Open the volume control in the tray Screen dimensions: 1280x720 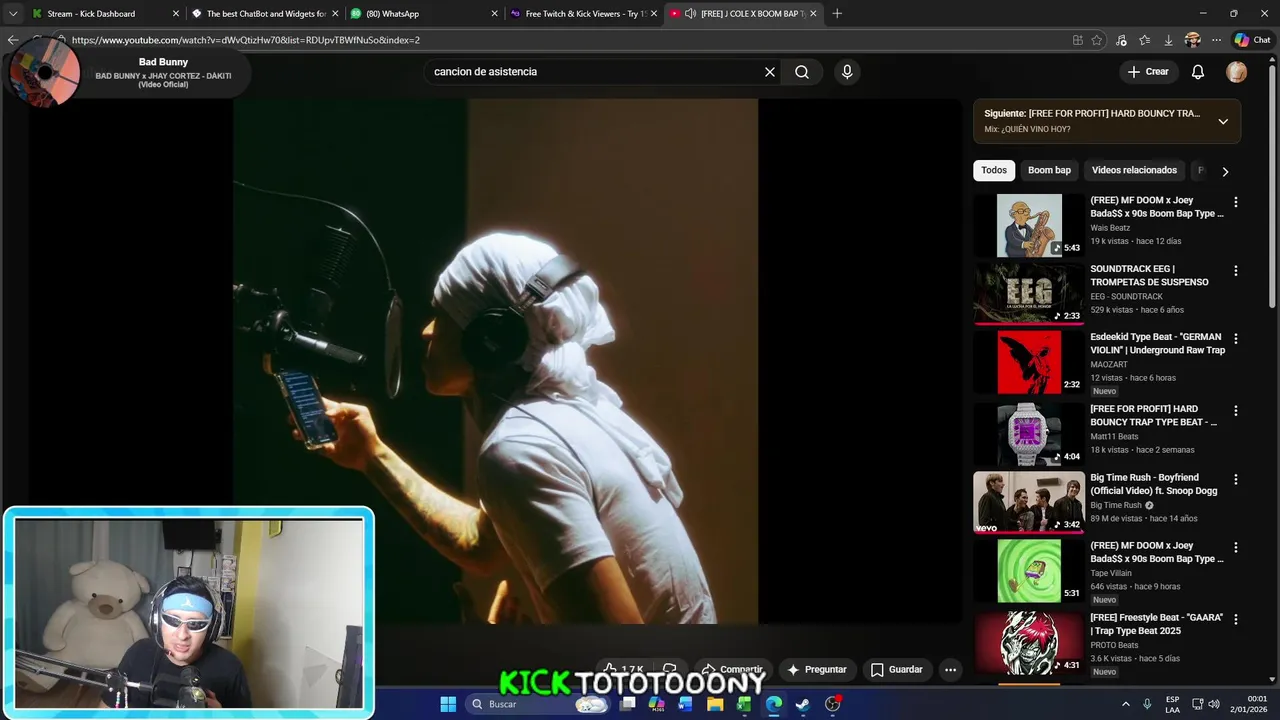point(1213,704)
